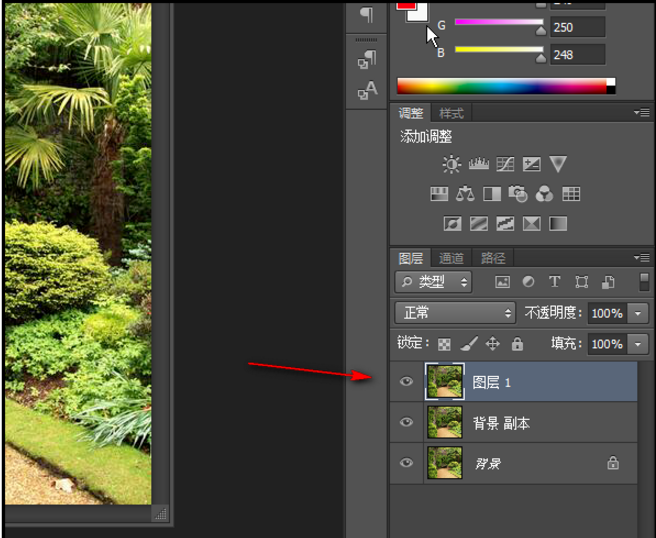Viewport: 656px width, 538px height.
Task: Open the blend mode 正常 dropdown
Action: click(x=455, y=313)
